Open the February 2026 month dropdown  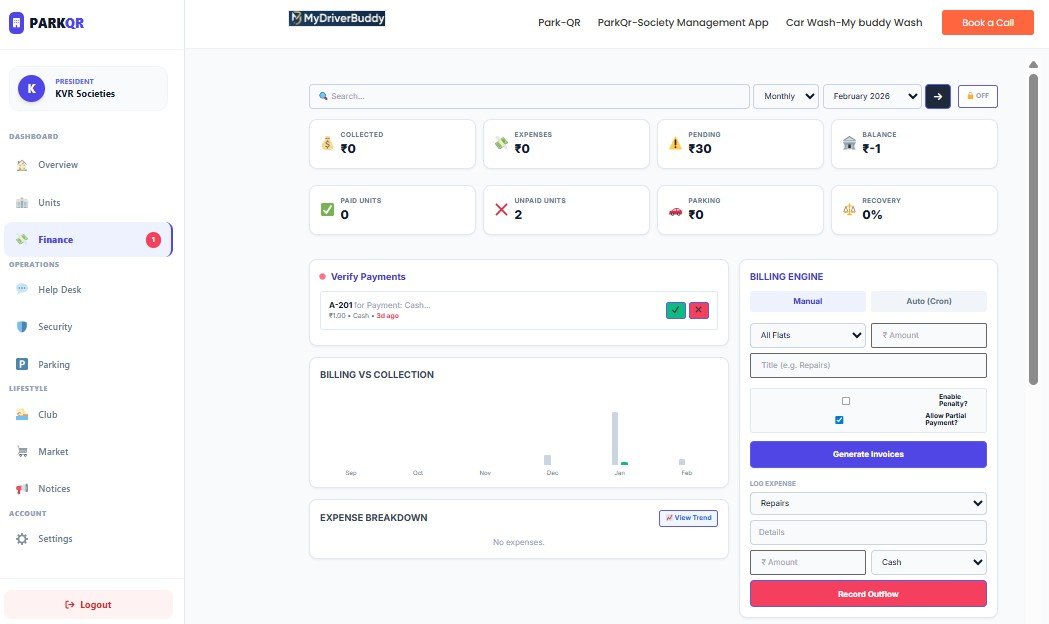[x=871, y=96]
